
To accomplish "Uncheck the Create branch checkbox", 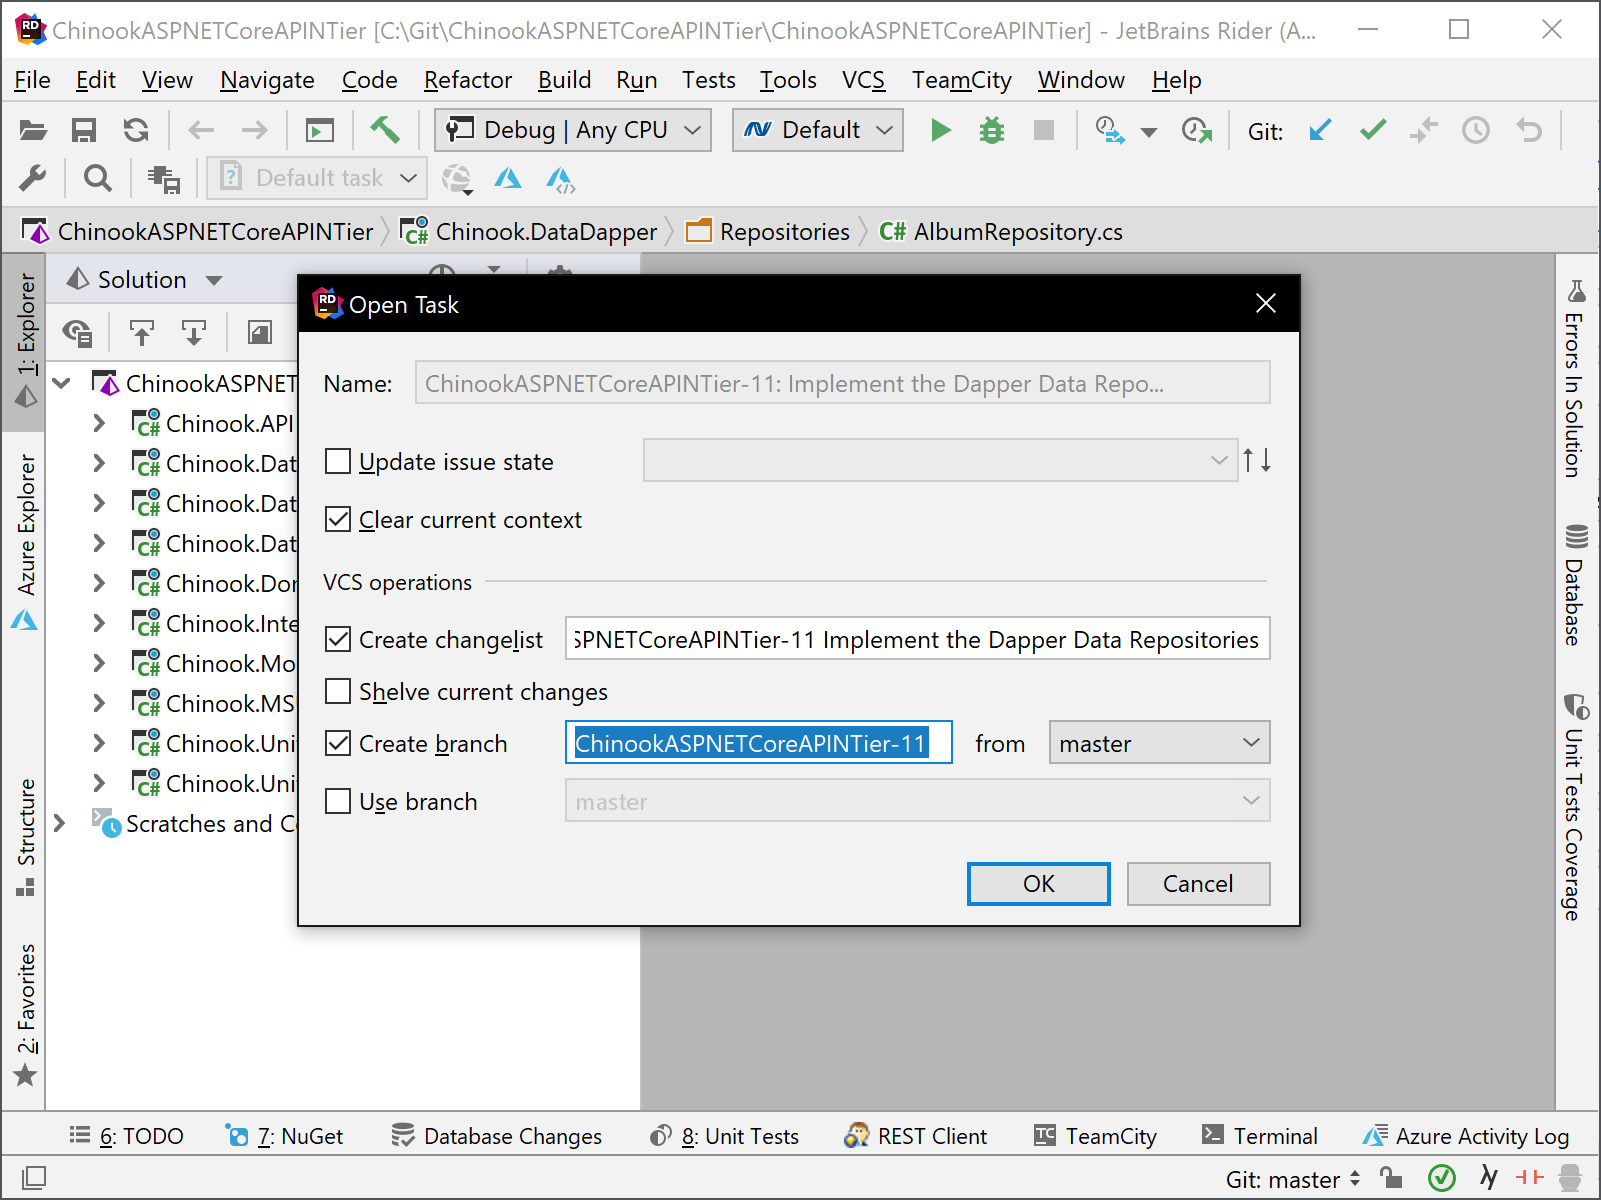I will tap(338, 743).
